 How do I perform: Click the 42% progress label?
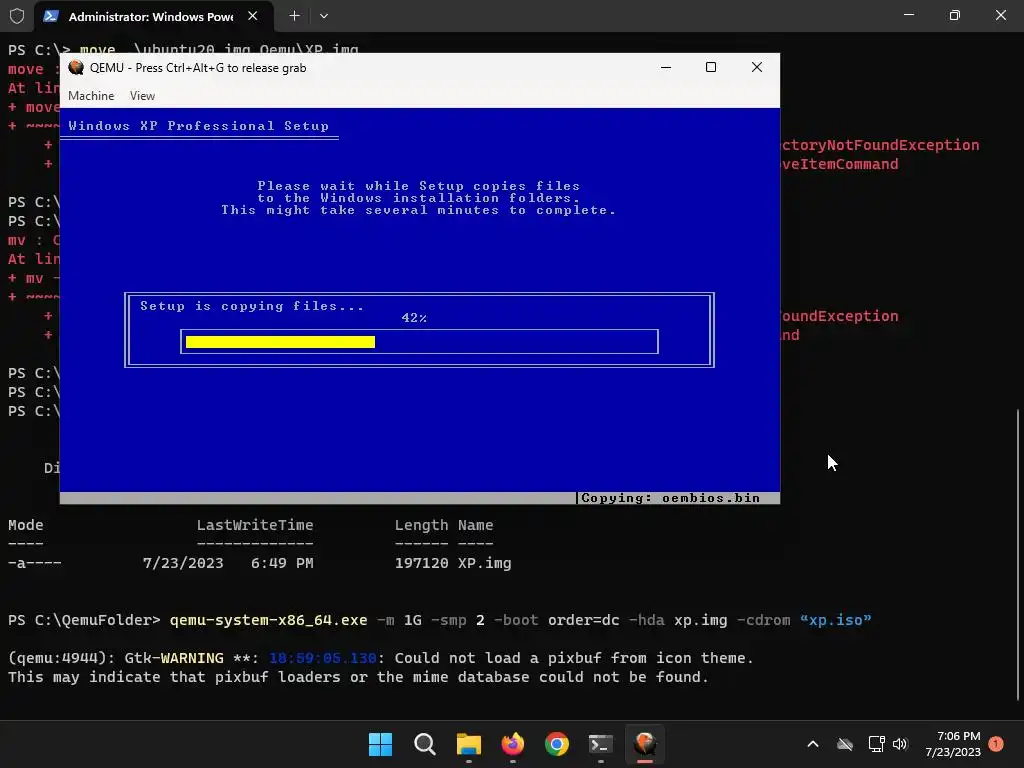[414, 317]
